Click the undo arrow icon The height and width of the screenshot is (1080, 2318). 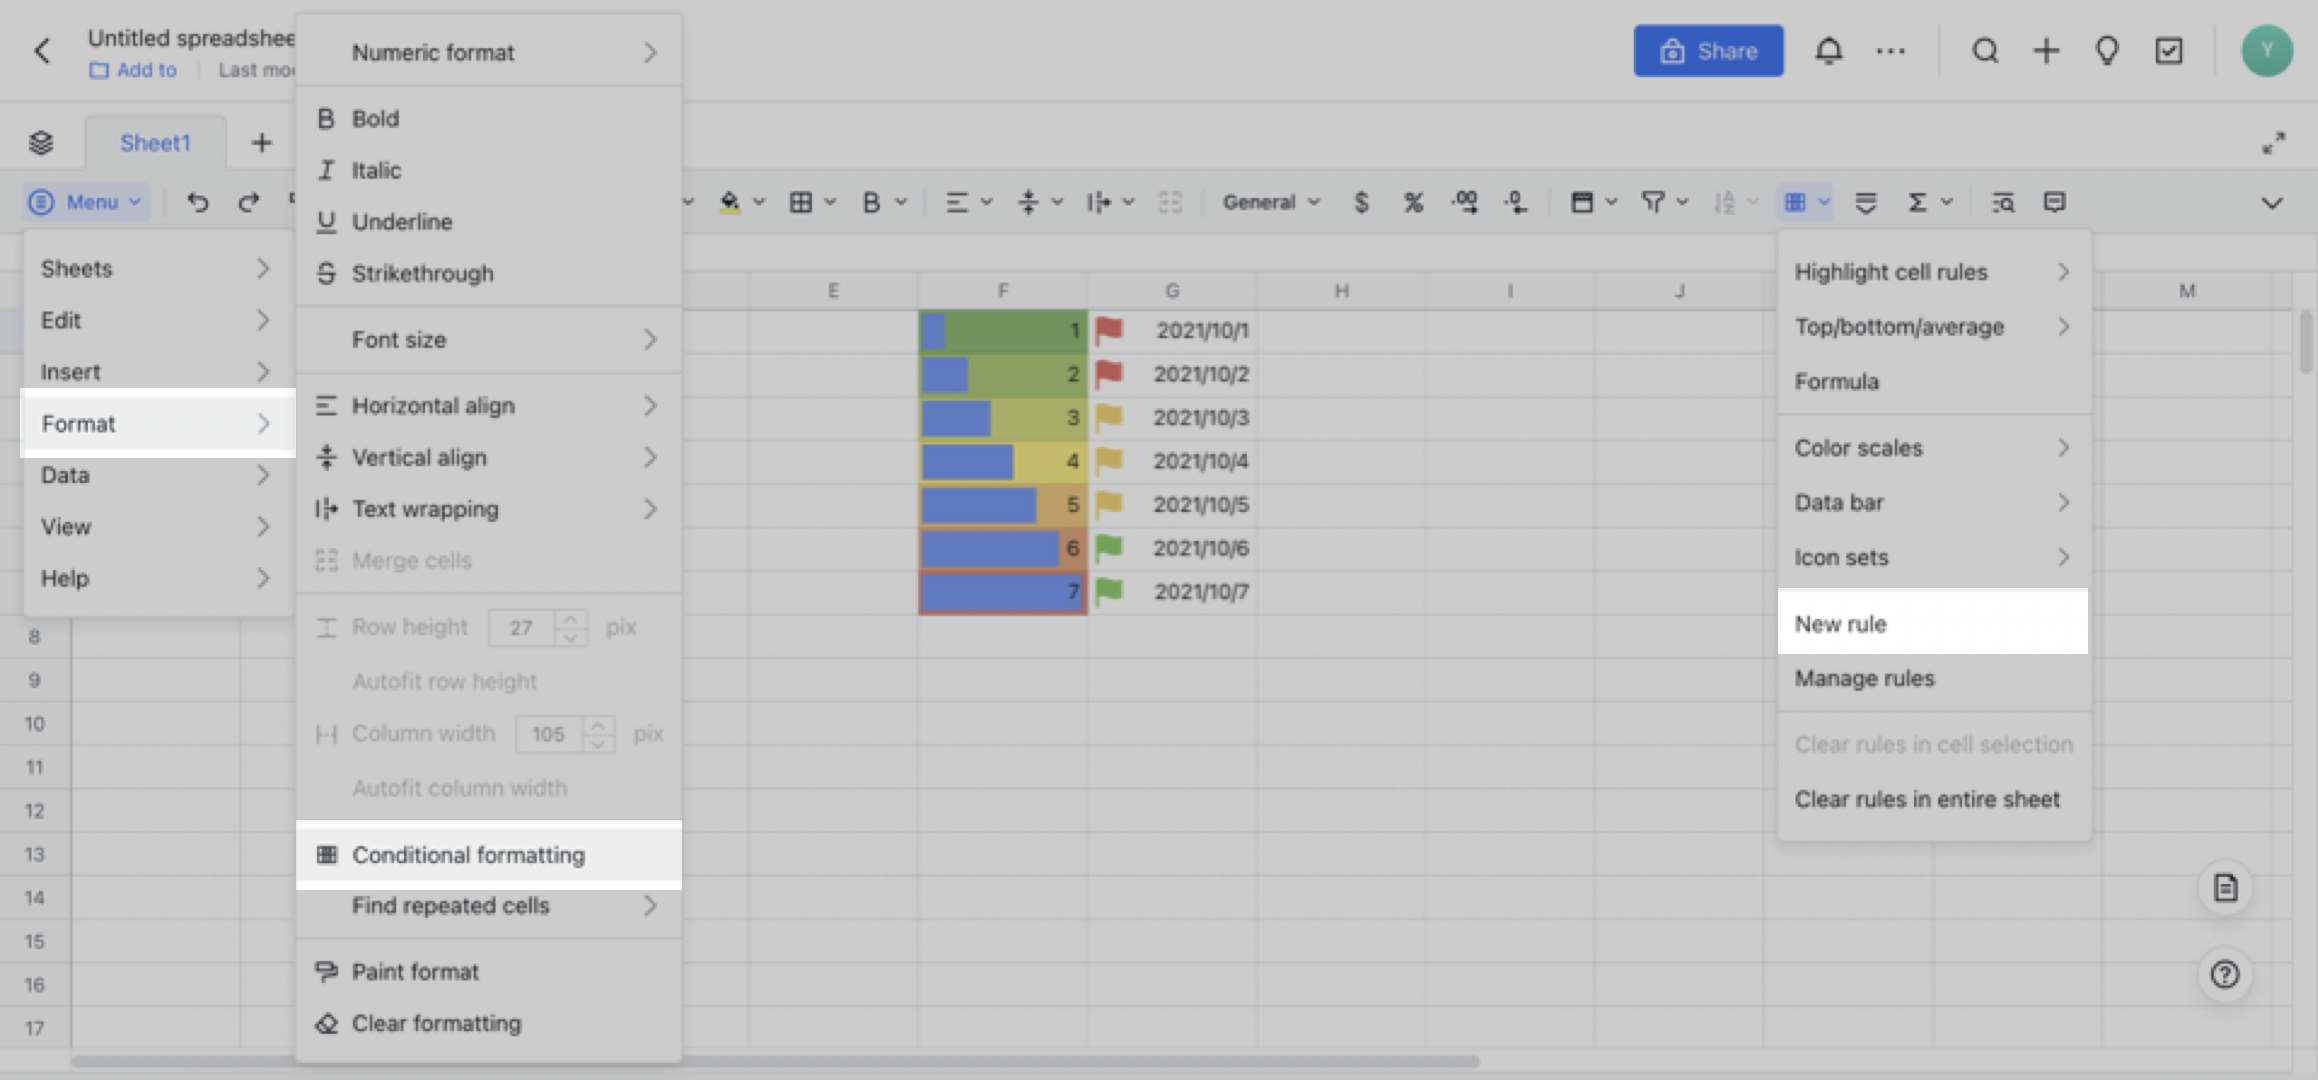[x=198, y=202]
